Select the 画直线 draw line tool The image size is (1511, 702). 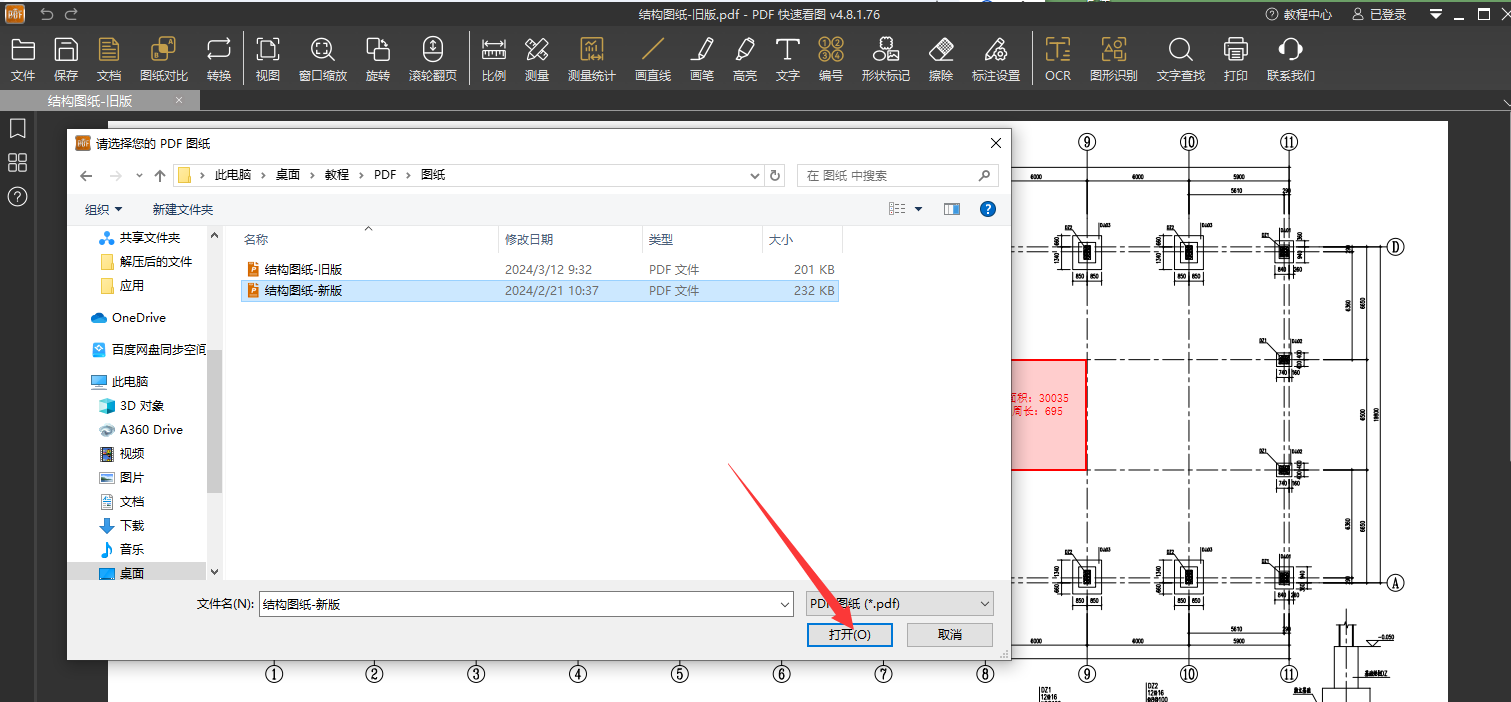(x=652, y=58)
